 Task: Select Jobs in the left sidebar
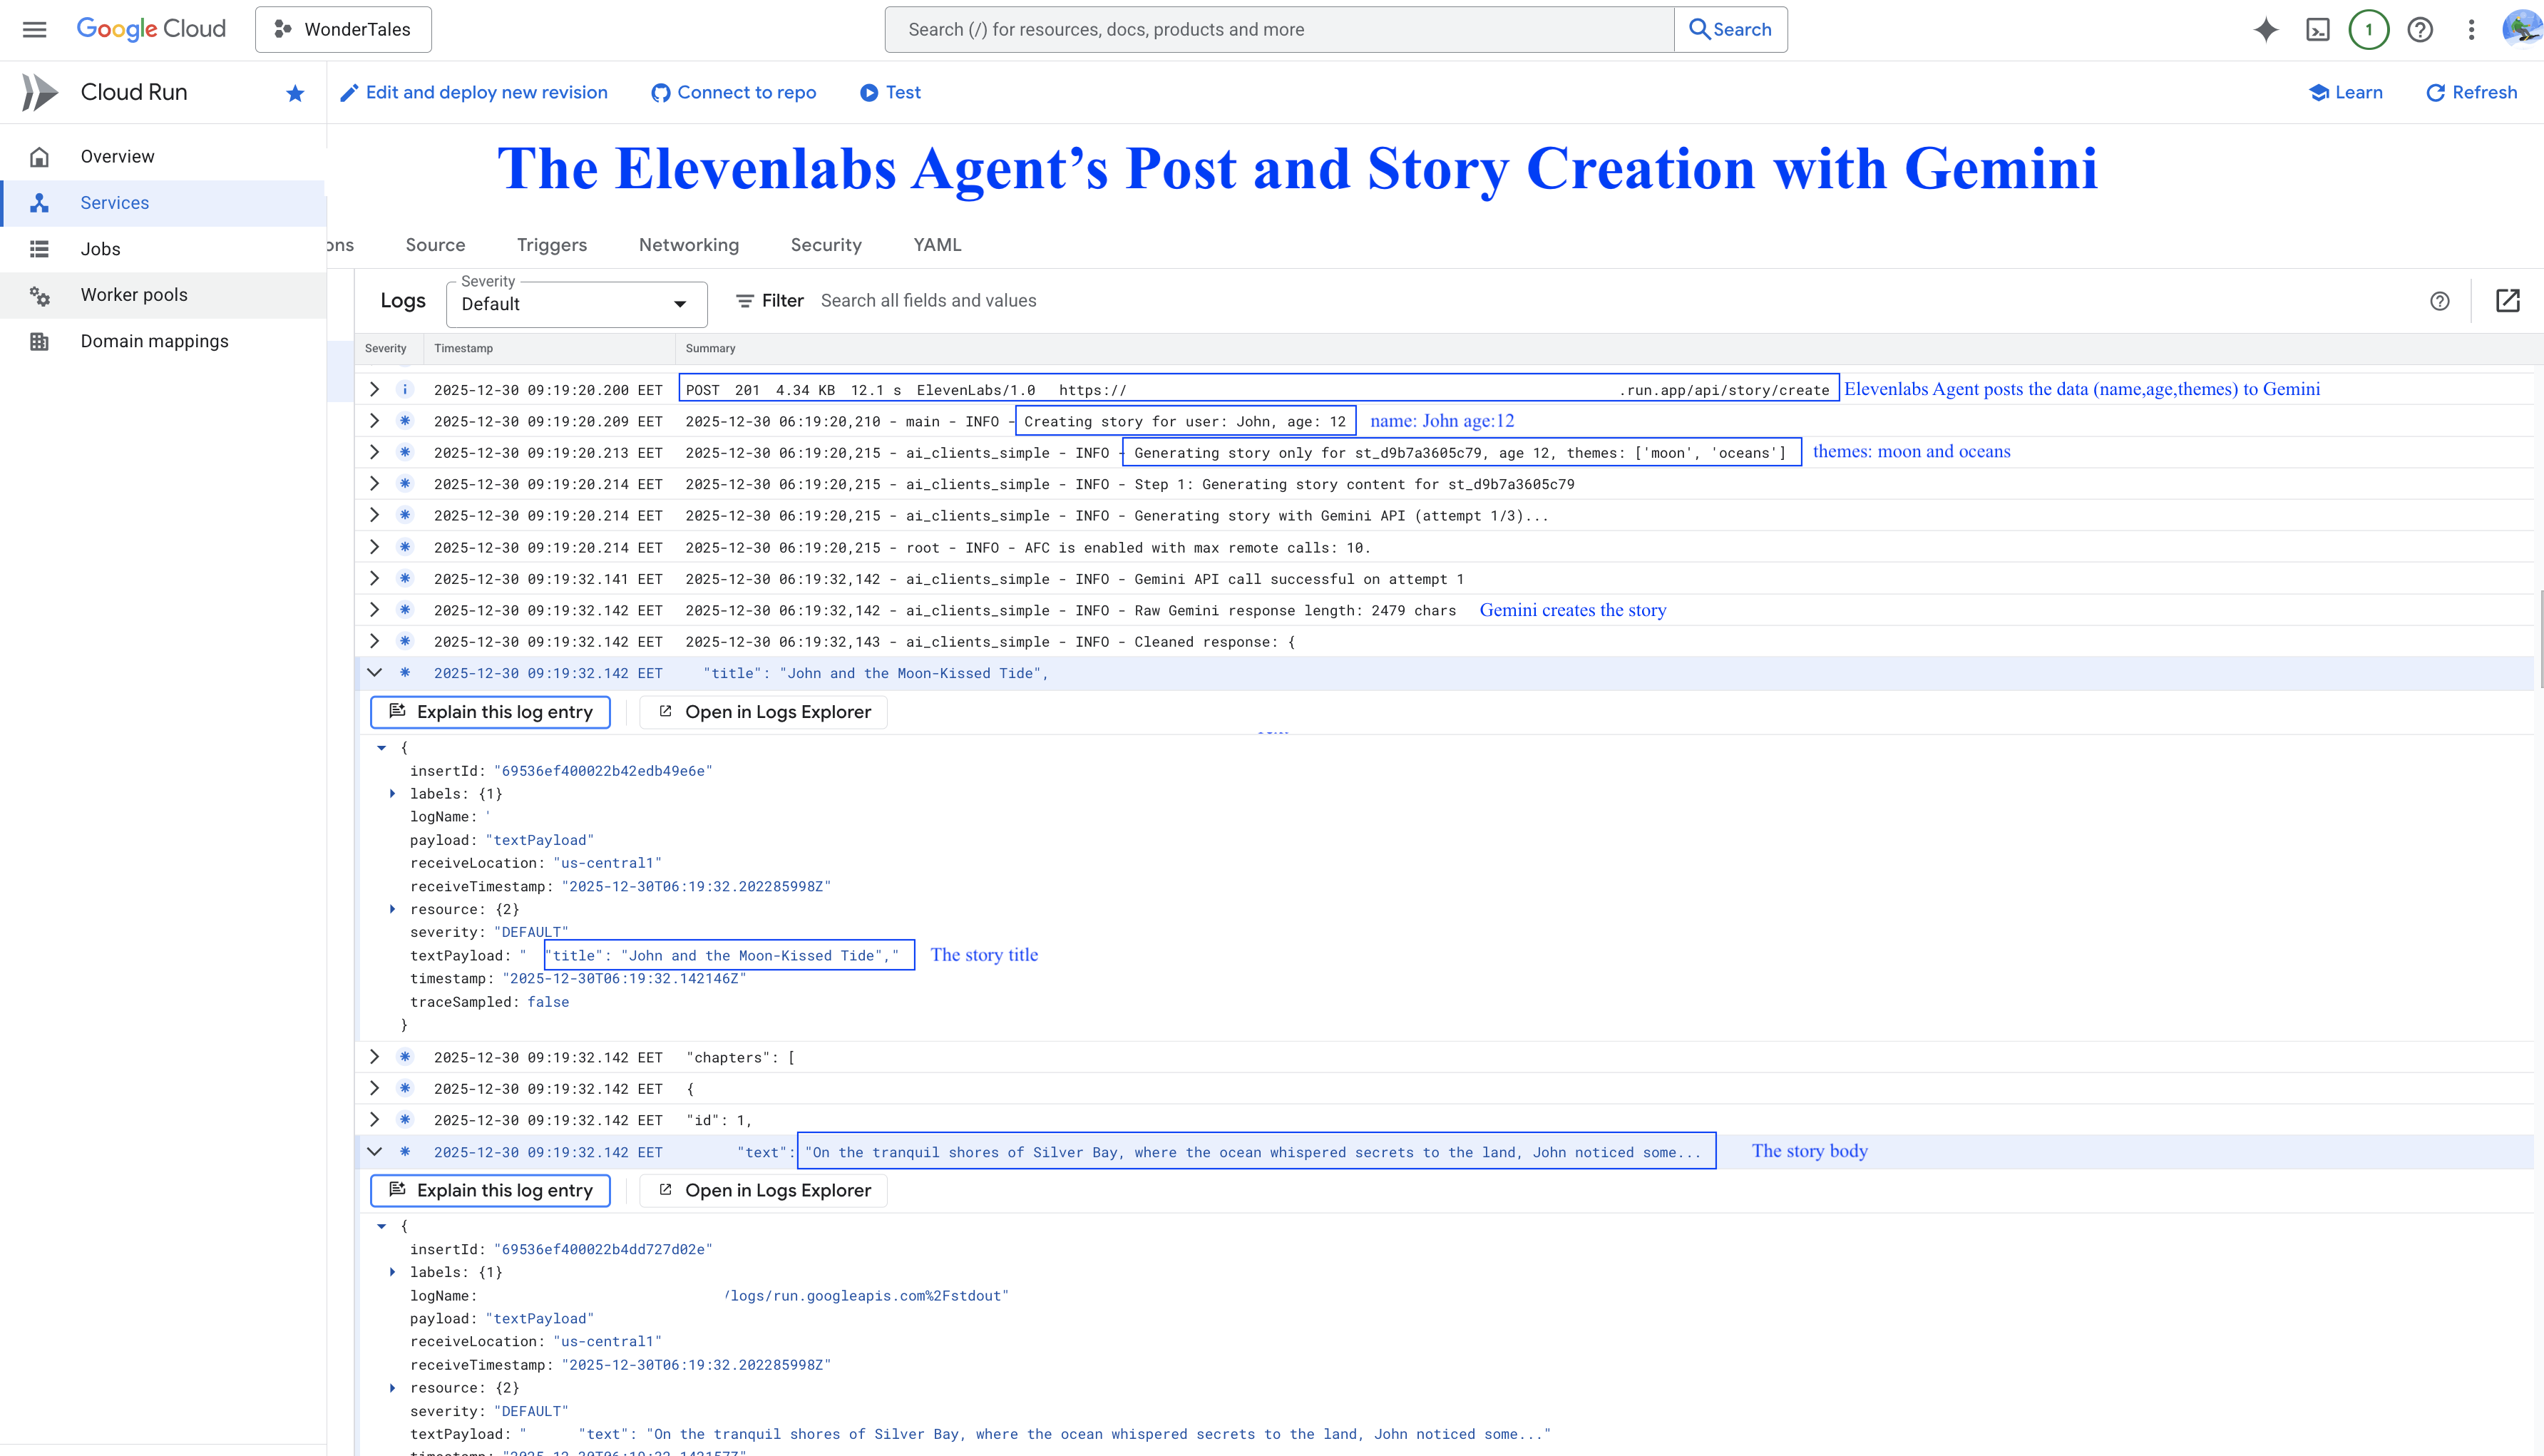[x=100, y=249]
